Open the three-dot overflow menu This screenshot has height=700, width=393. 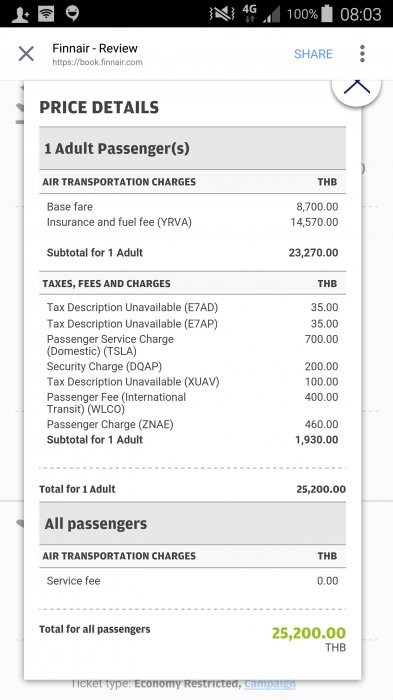click(362, 54)
